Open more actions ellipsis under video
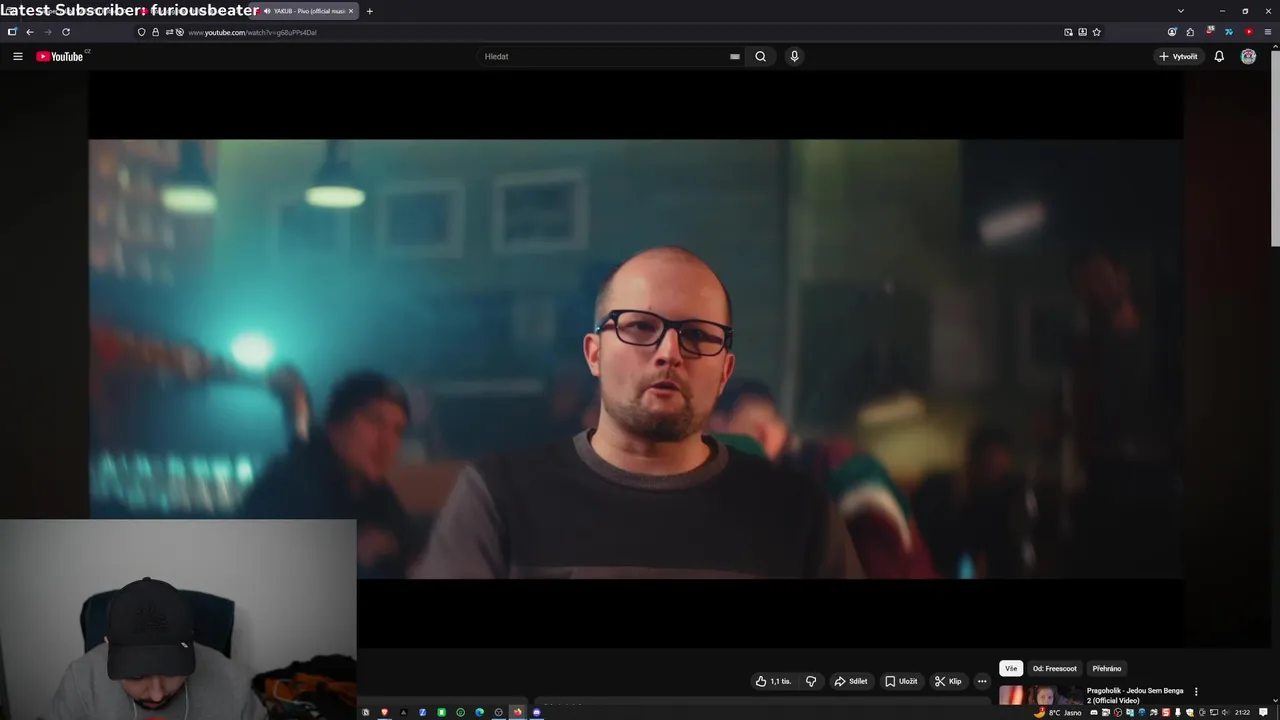Viewport: 1280px width, 720px height. tap(982, 681)
